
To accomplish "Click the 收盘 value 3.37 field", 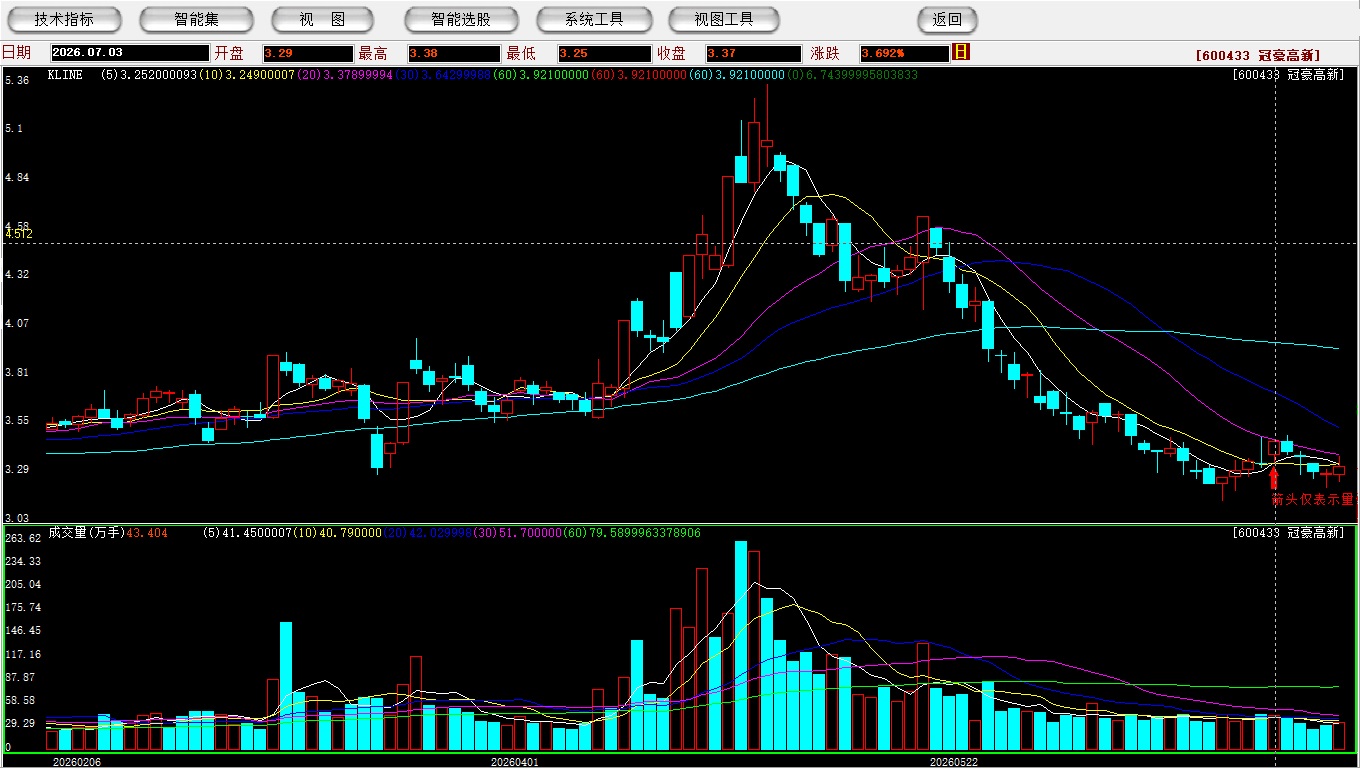I will 753,53.
